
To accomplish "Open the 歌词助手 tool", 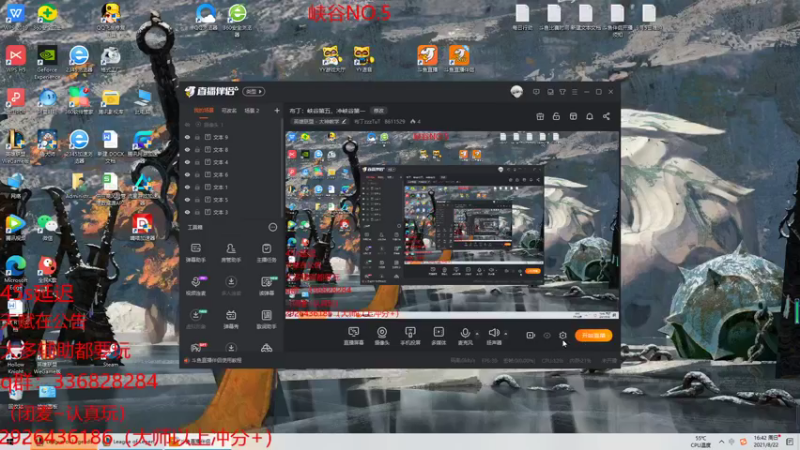I will 266,319.
